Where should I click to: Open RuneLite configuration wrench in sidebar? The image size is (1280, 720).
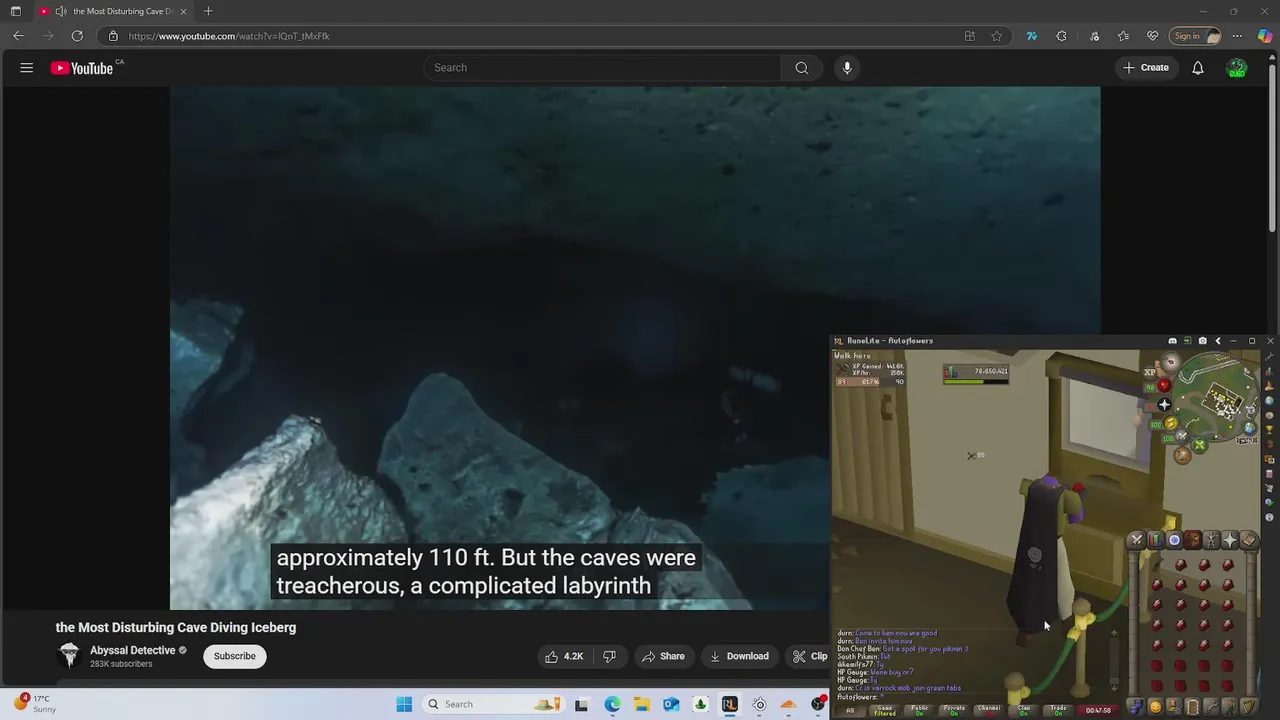1269,357
